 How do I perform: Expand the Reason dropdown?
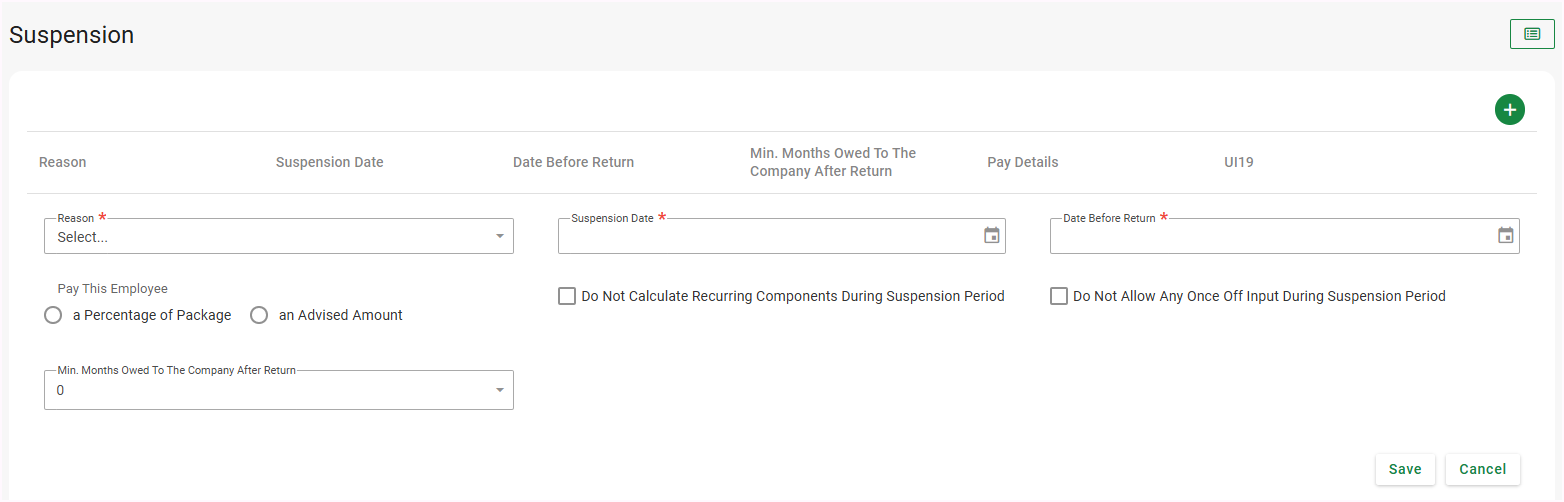pyautogui.click(x=278, y=237)
